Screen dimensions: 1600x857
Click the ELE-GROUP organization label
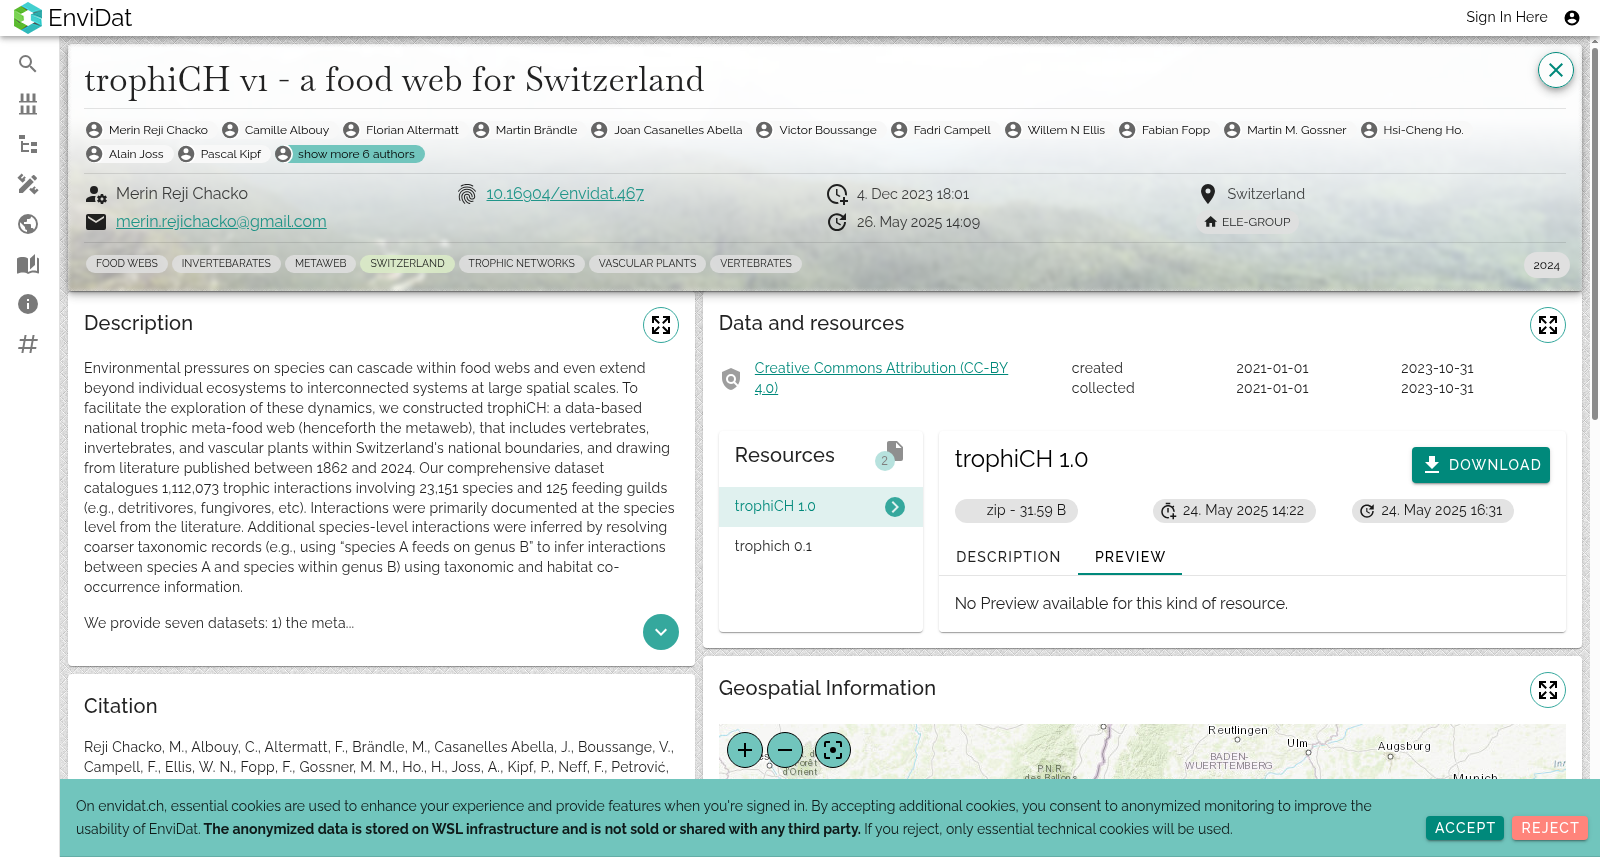pos(1256,222)
